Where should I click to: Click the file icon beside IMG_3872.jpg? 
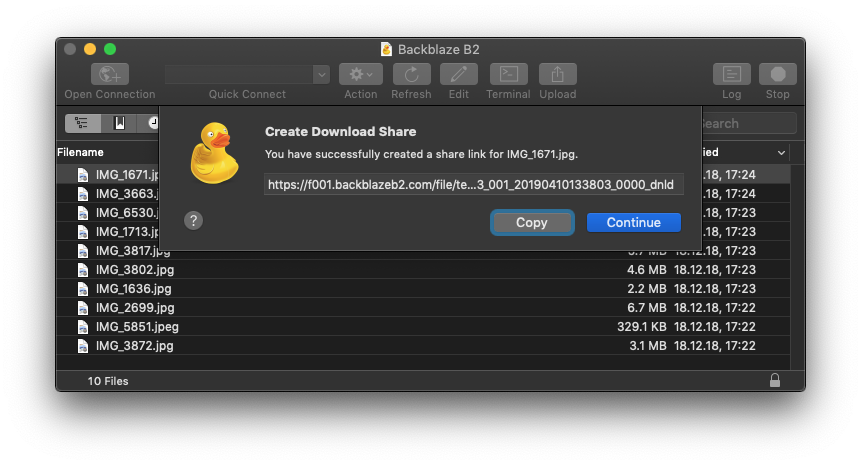click(x=83, y=346)
